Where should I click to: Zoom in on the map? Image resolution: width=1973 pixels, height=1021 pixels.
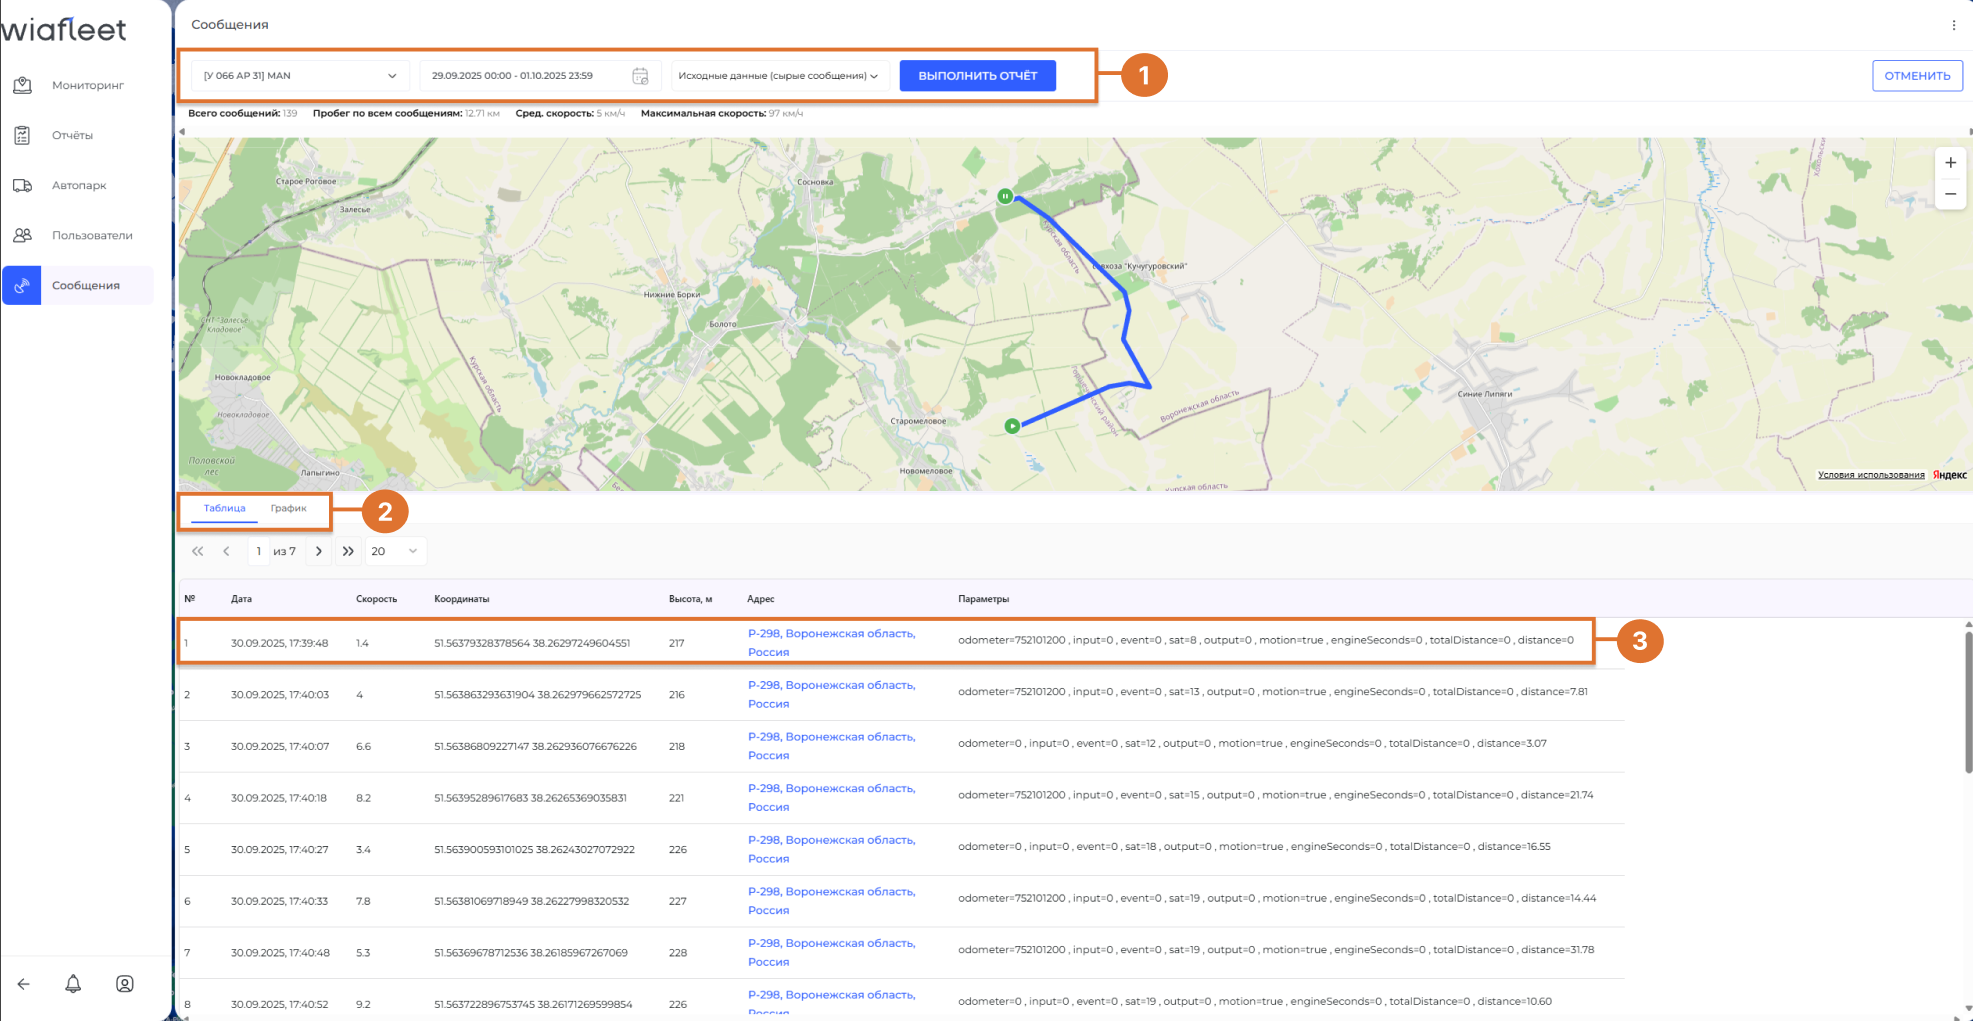[x=1950, y=163]
